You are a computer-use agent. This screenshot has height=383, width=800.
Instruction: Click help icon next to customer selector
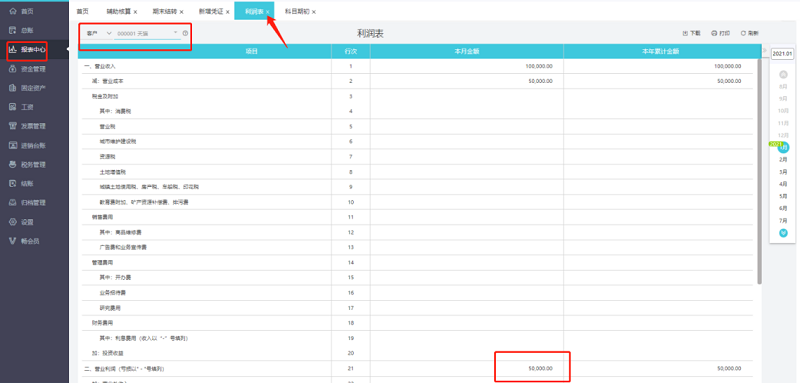pyautogui.click(x=185, y=33)
